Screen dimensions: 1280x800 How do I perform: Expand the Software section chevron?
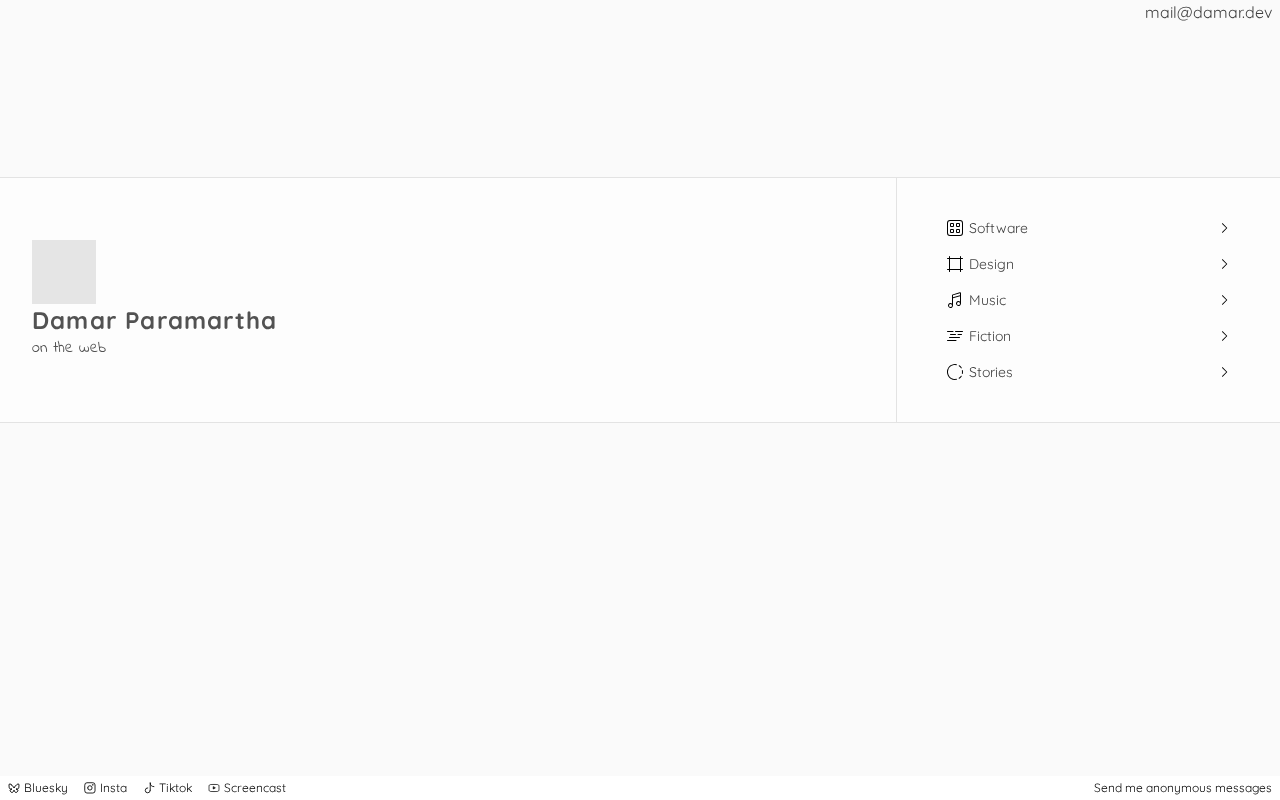(x=1224, y=228)
